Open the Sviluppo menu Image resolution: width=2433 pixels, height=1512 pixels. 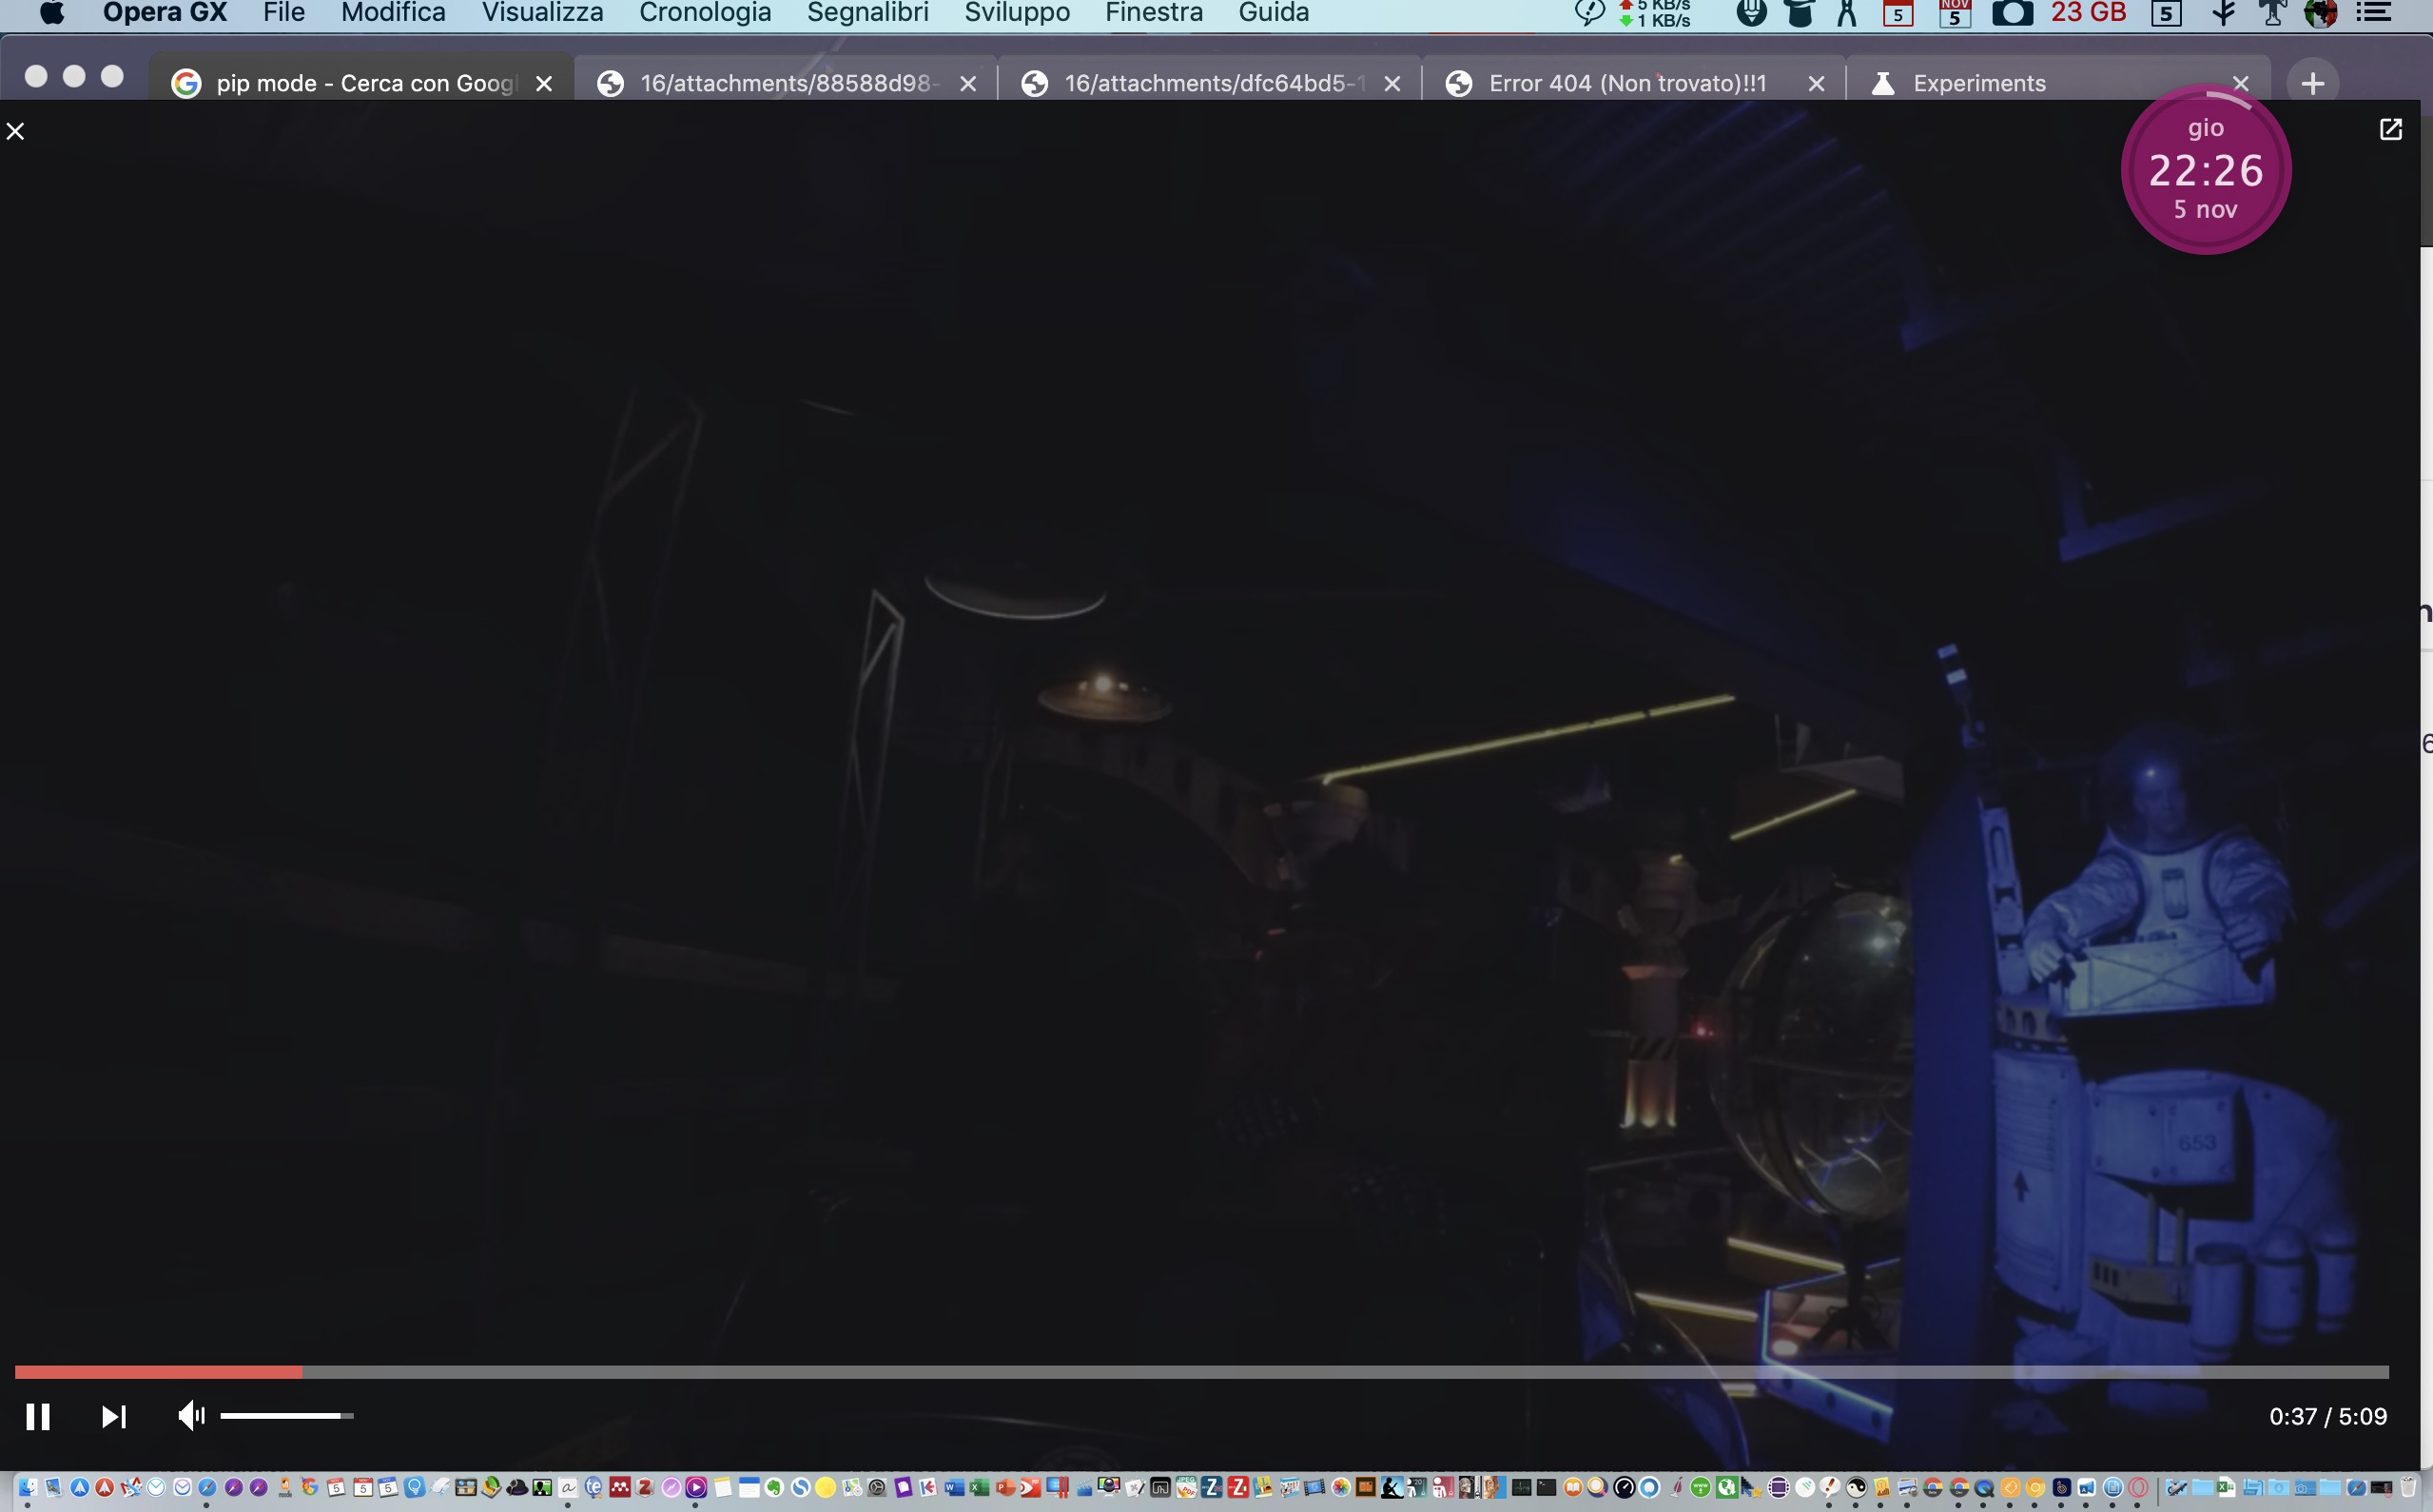[x=1017, y=12]
